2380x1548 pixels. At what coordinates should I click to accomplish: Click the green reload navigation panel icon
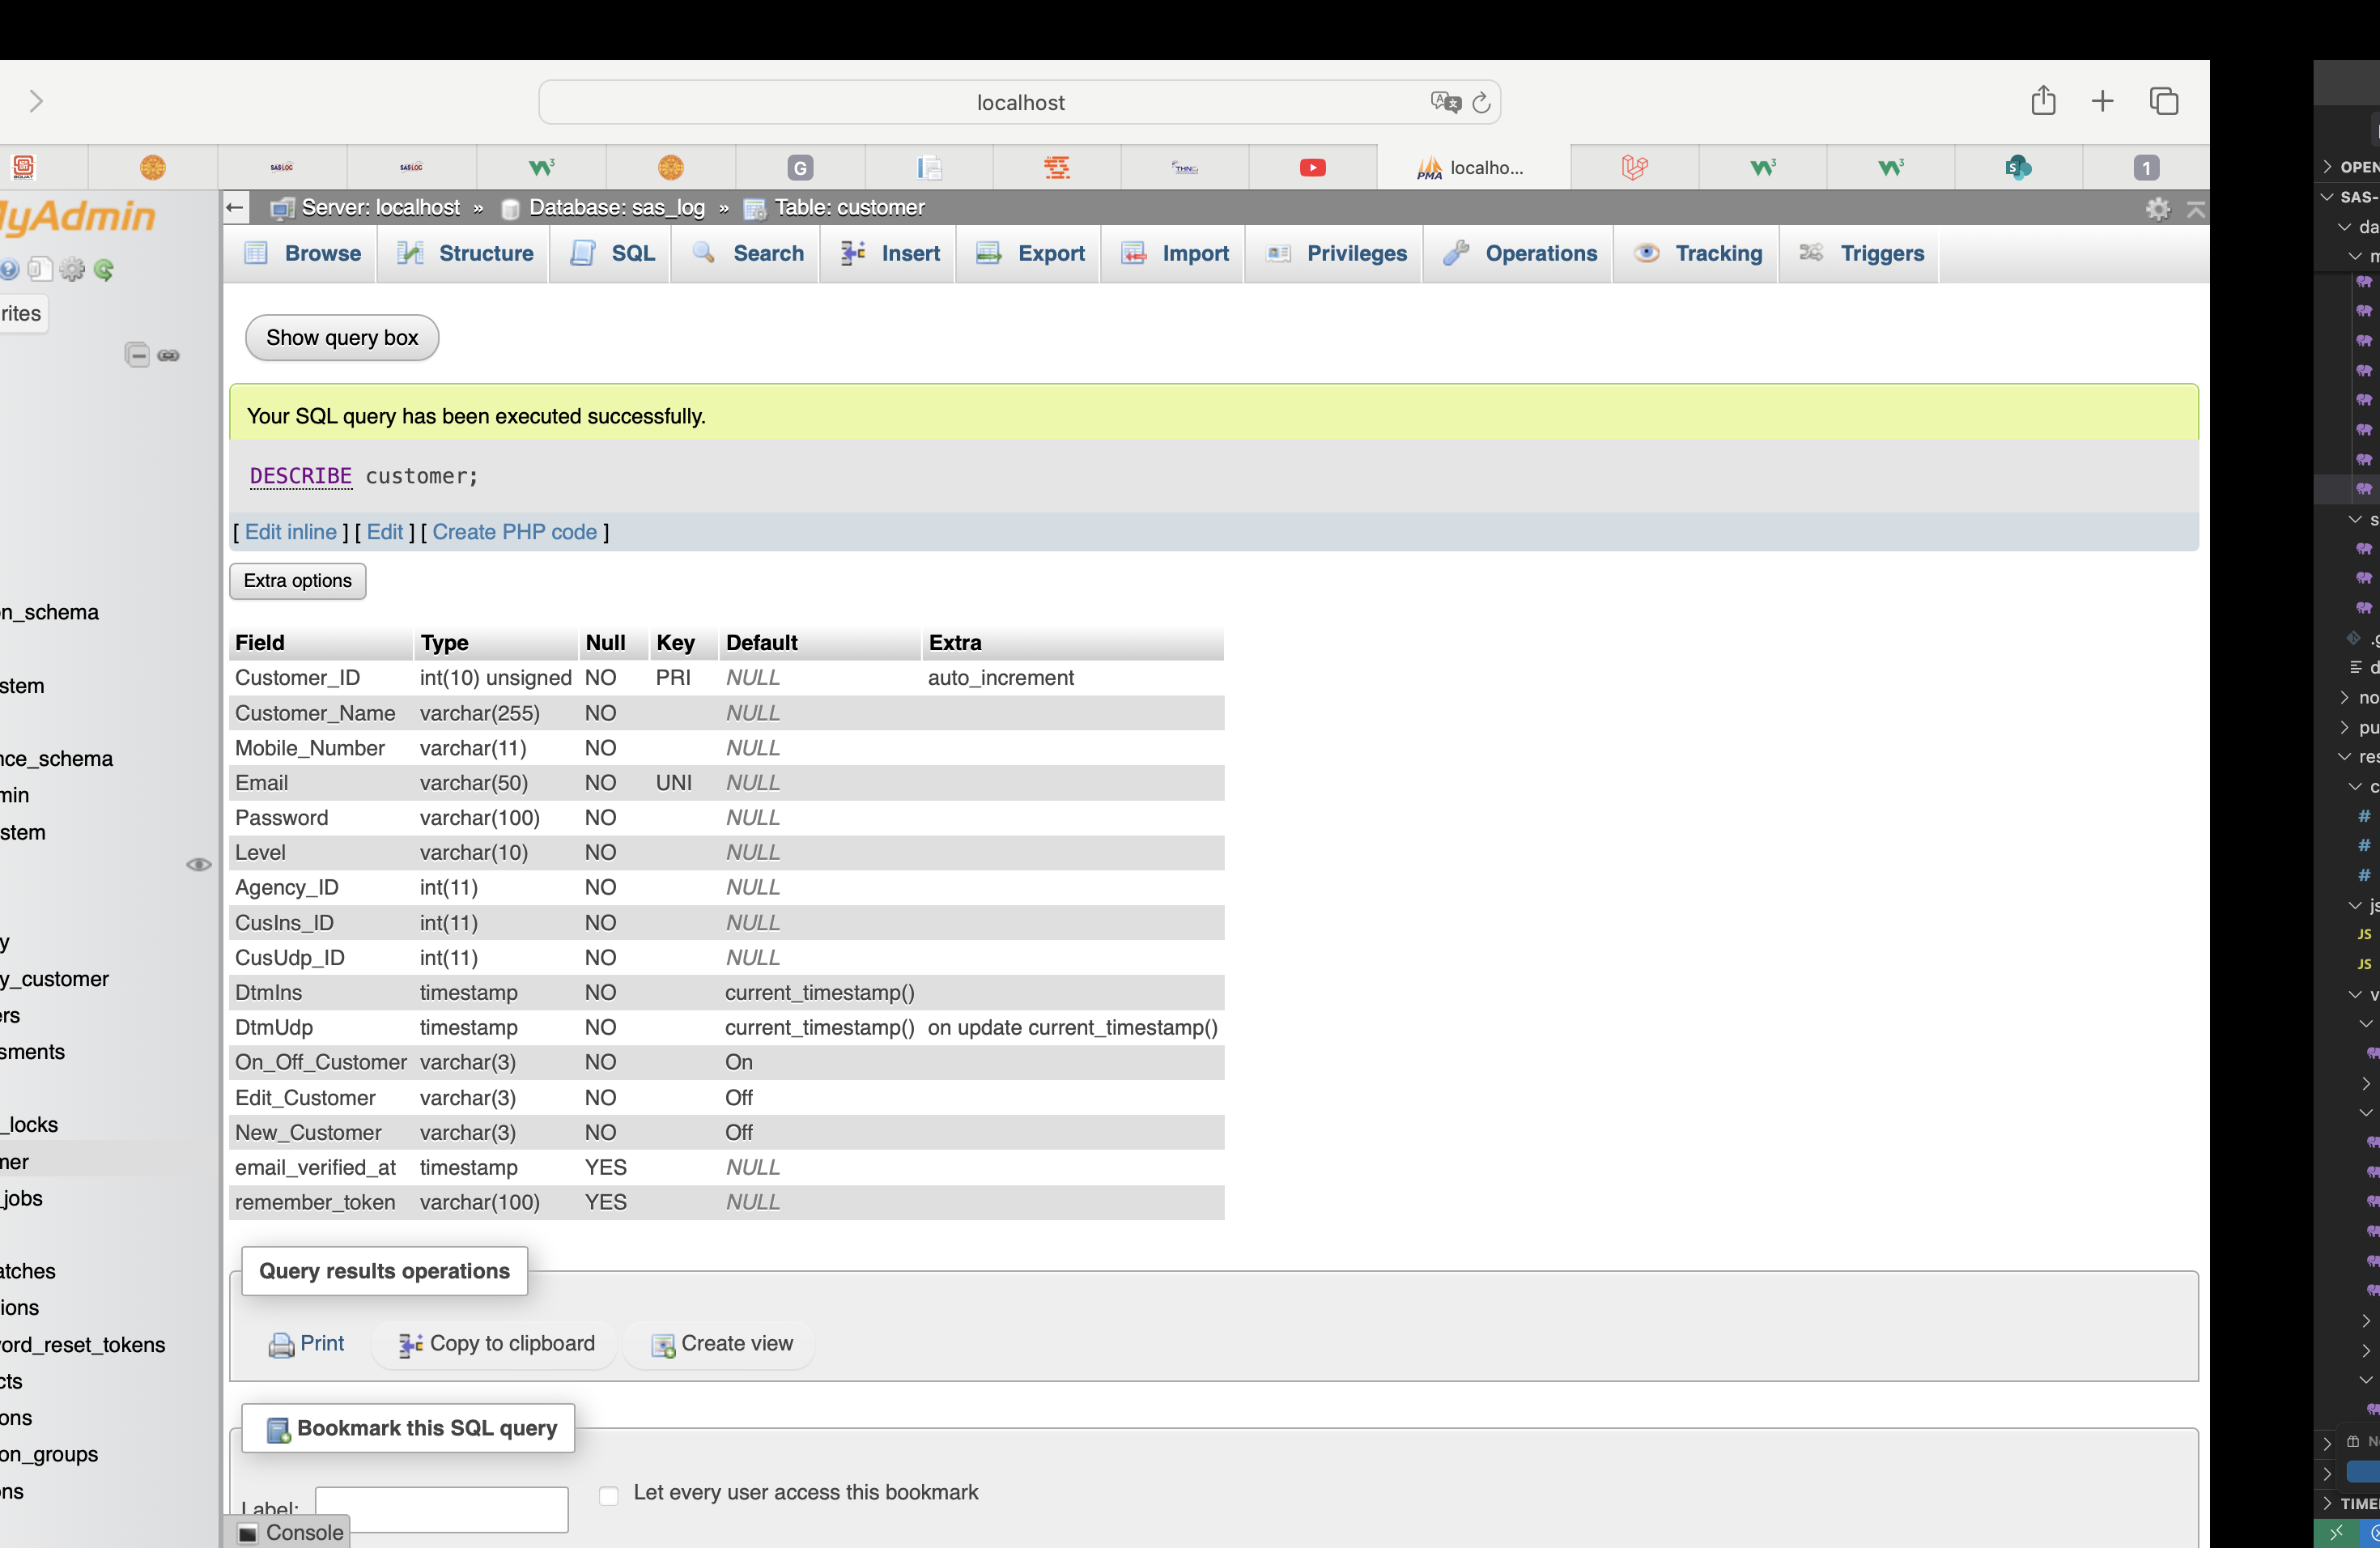pyautogui.click(x=104, y=269)
